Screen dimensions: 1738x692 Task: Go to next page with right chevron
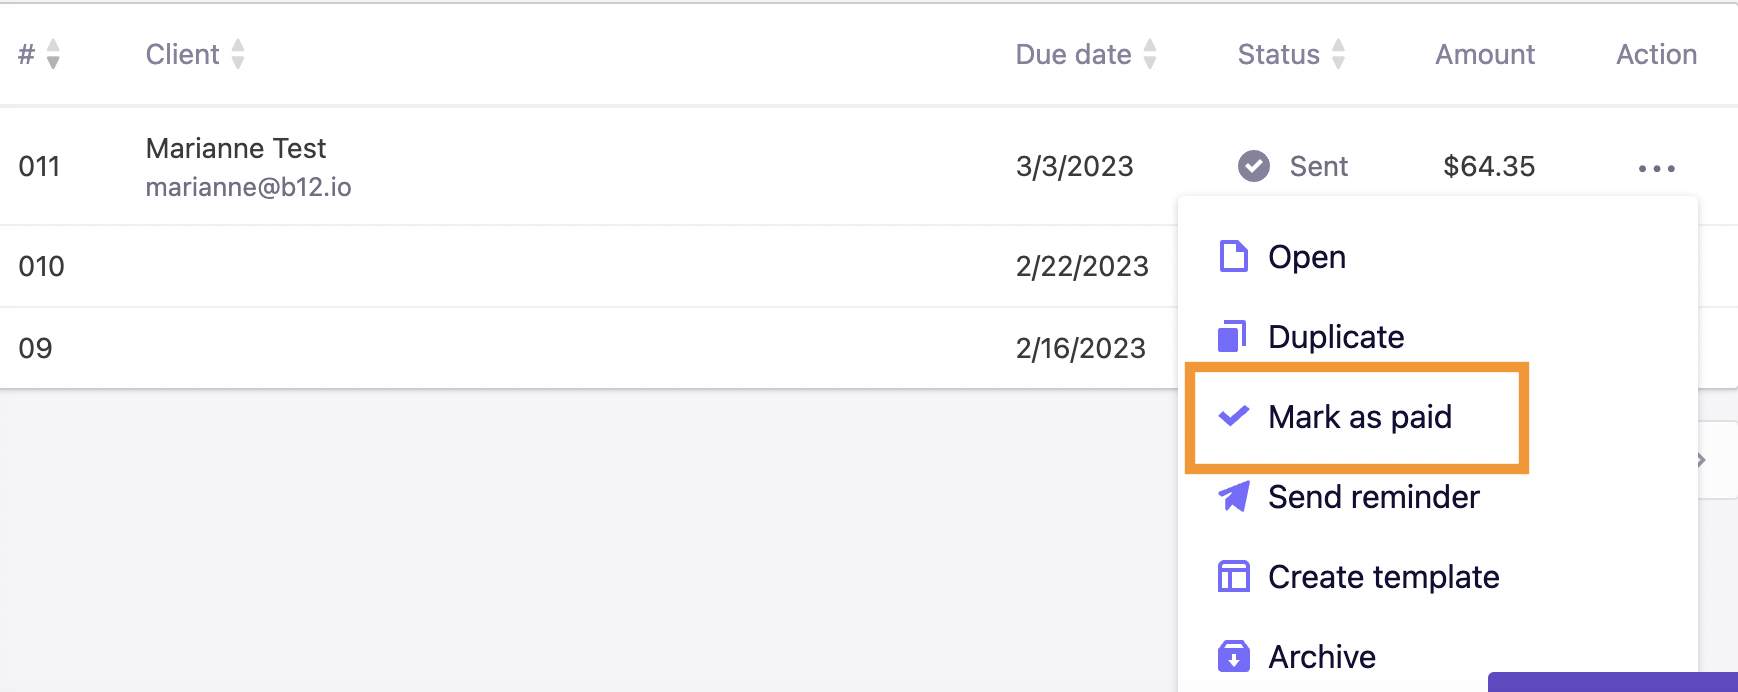(1701, 460)
